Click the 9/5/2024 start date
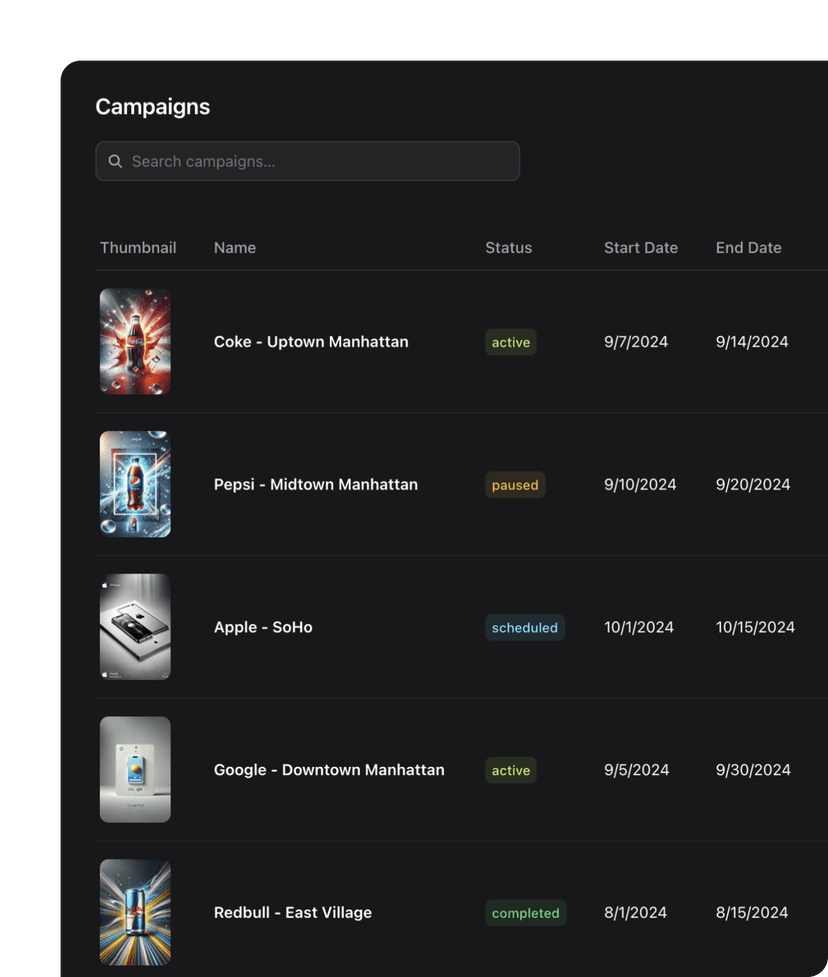Image resolution: width=828 pixels, height=977 pixels. click(x=636, y=770)
